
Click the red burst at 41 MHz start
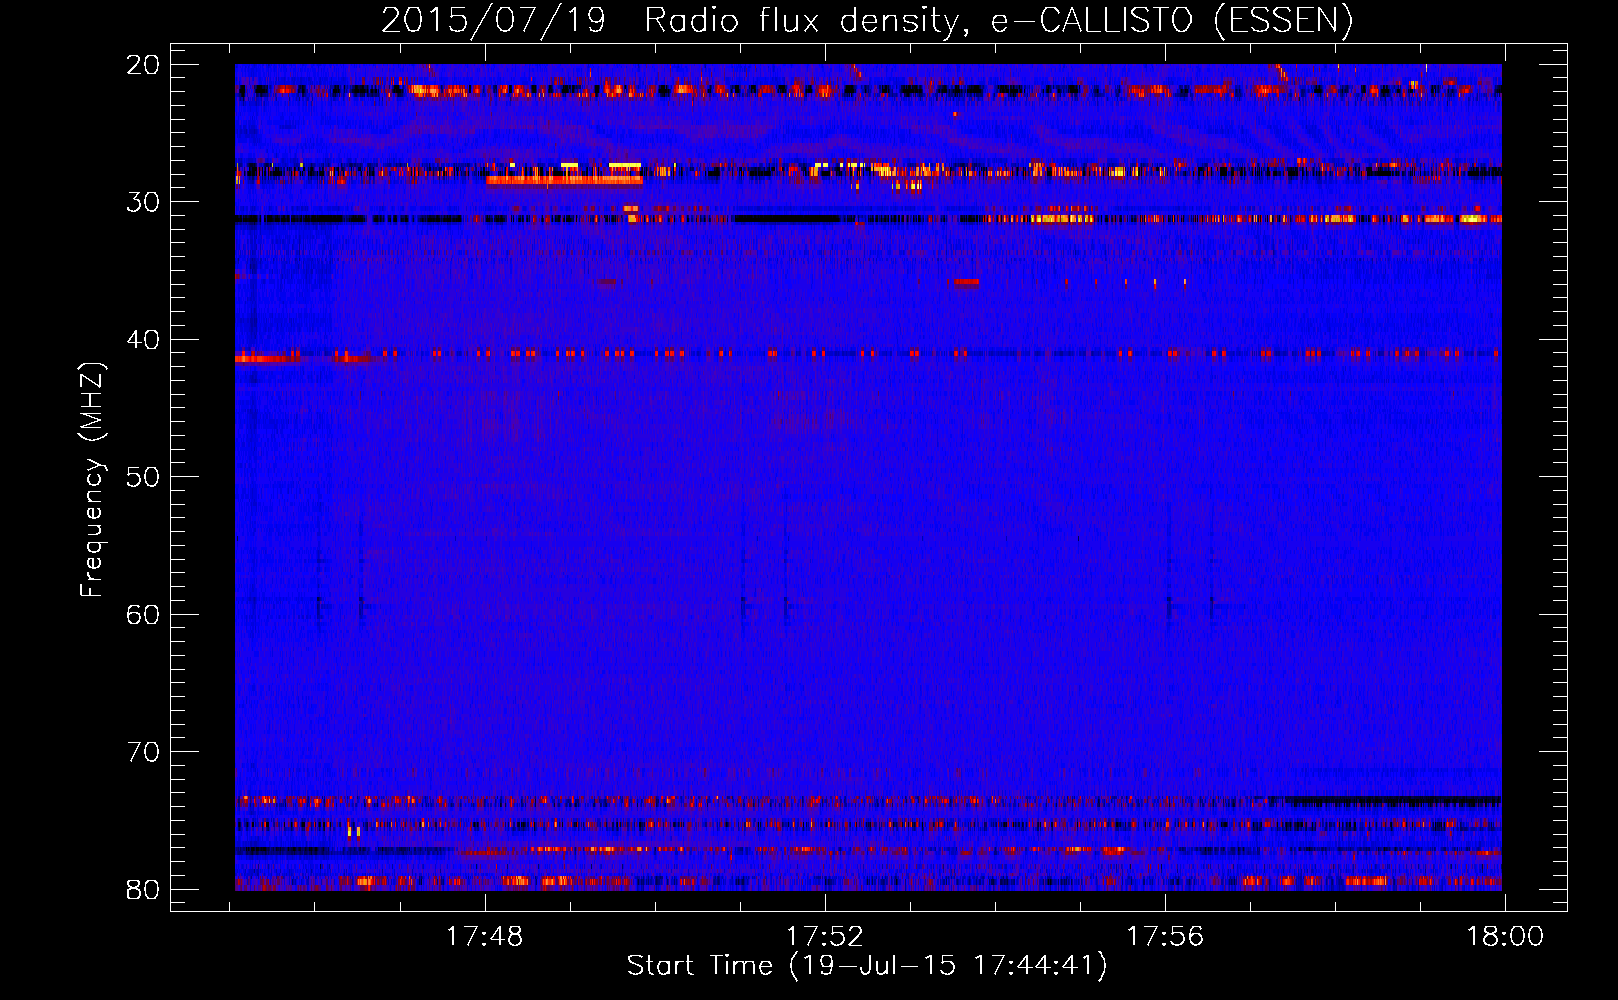(267, 357)
